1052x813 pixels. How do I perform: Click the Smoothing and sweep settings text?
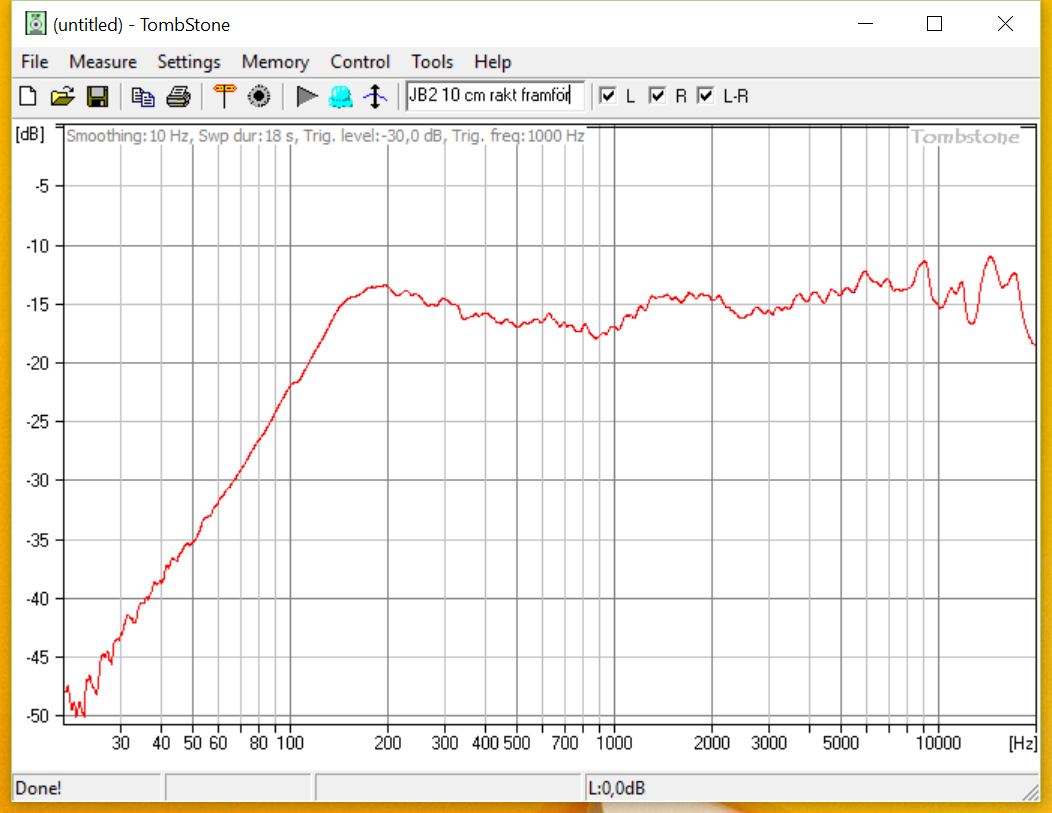click(x=325, y=136)
